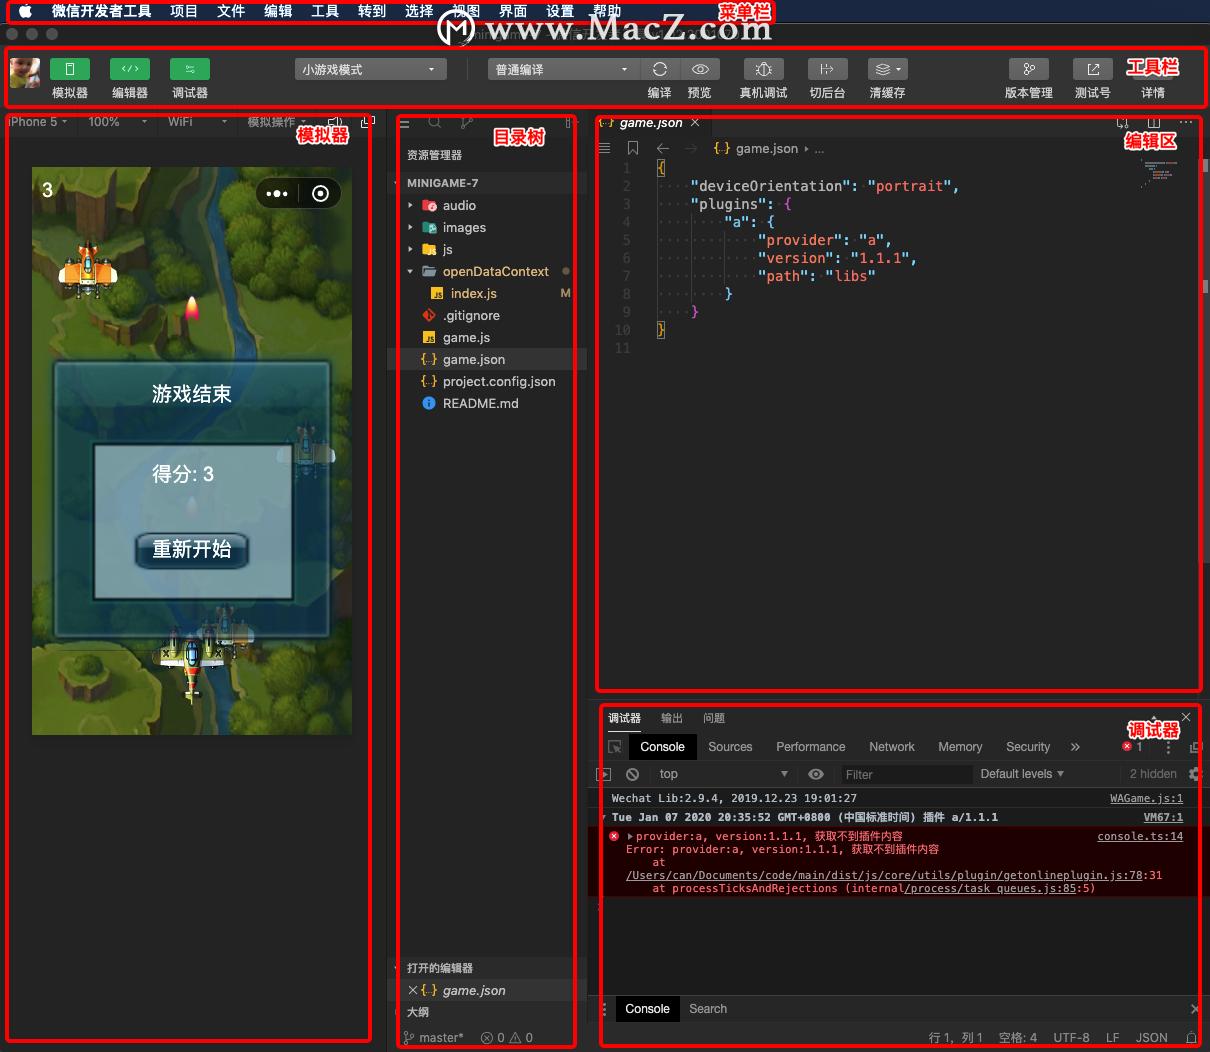
Task: Toggle the 调试器 debugger panel button
Action: (x=190, y=69)
